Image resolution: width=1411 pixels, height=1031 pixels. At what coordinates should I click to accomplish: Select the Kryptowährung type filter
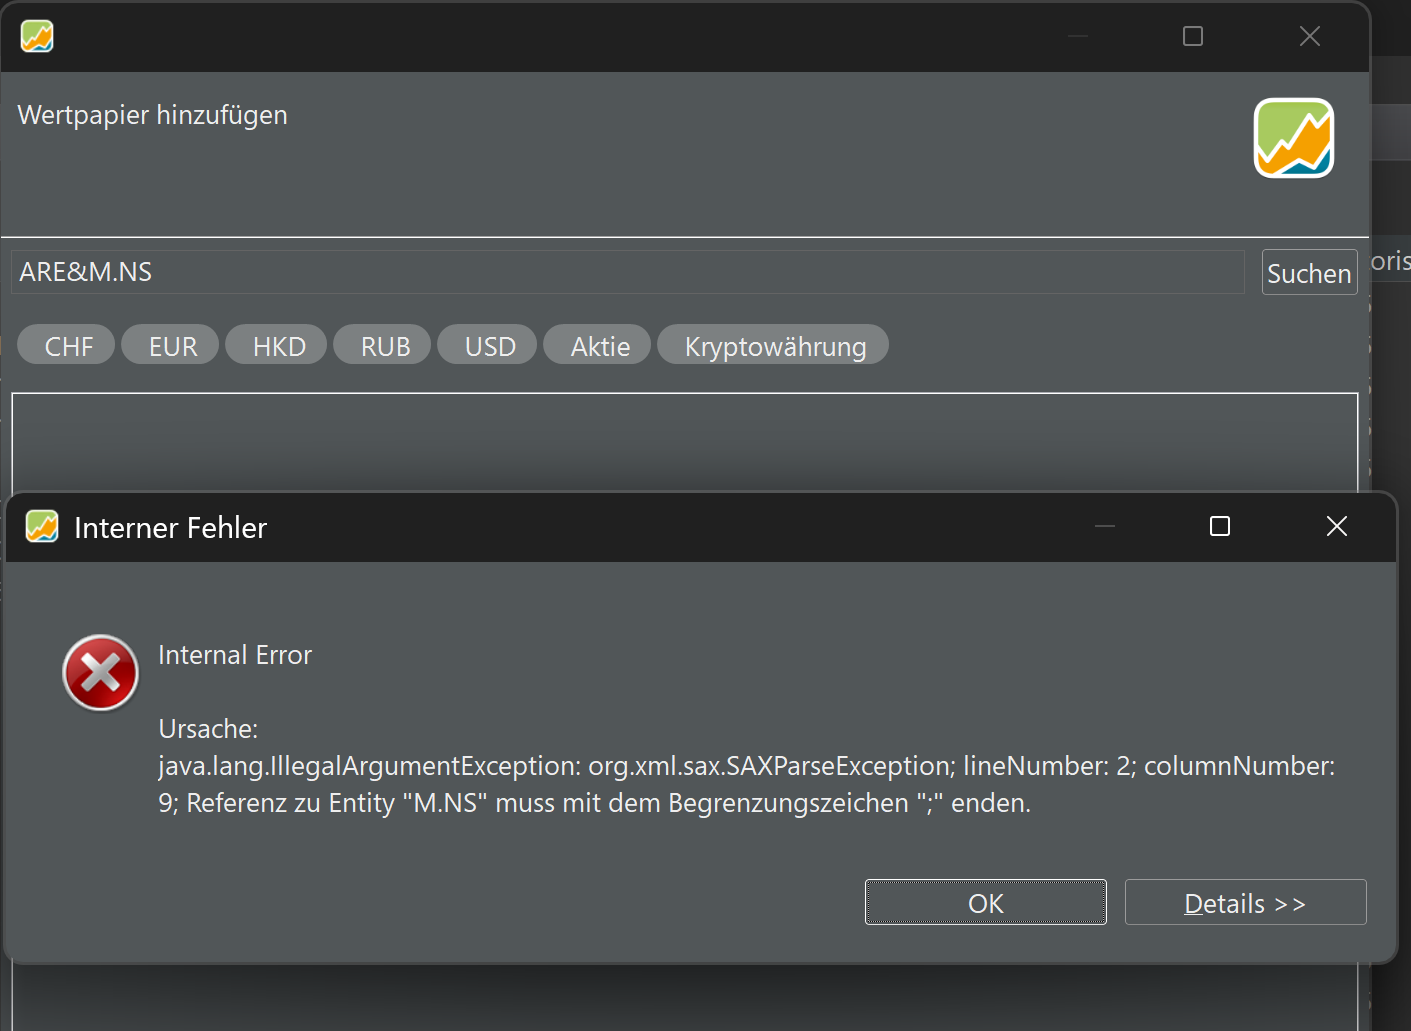click(x=773, y=345)
